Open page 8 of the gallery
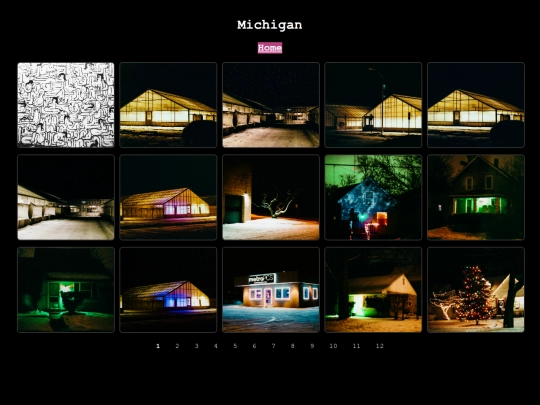This screenshot has height=405, width=540. (x=292, y=346)
